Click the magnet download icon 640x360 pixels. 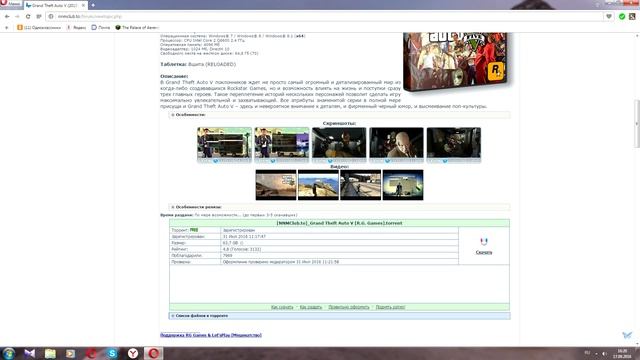pyautogui.click(x=484, y=242)
